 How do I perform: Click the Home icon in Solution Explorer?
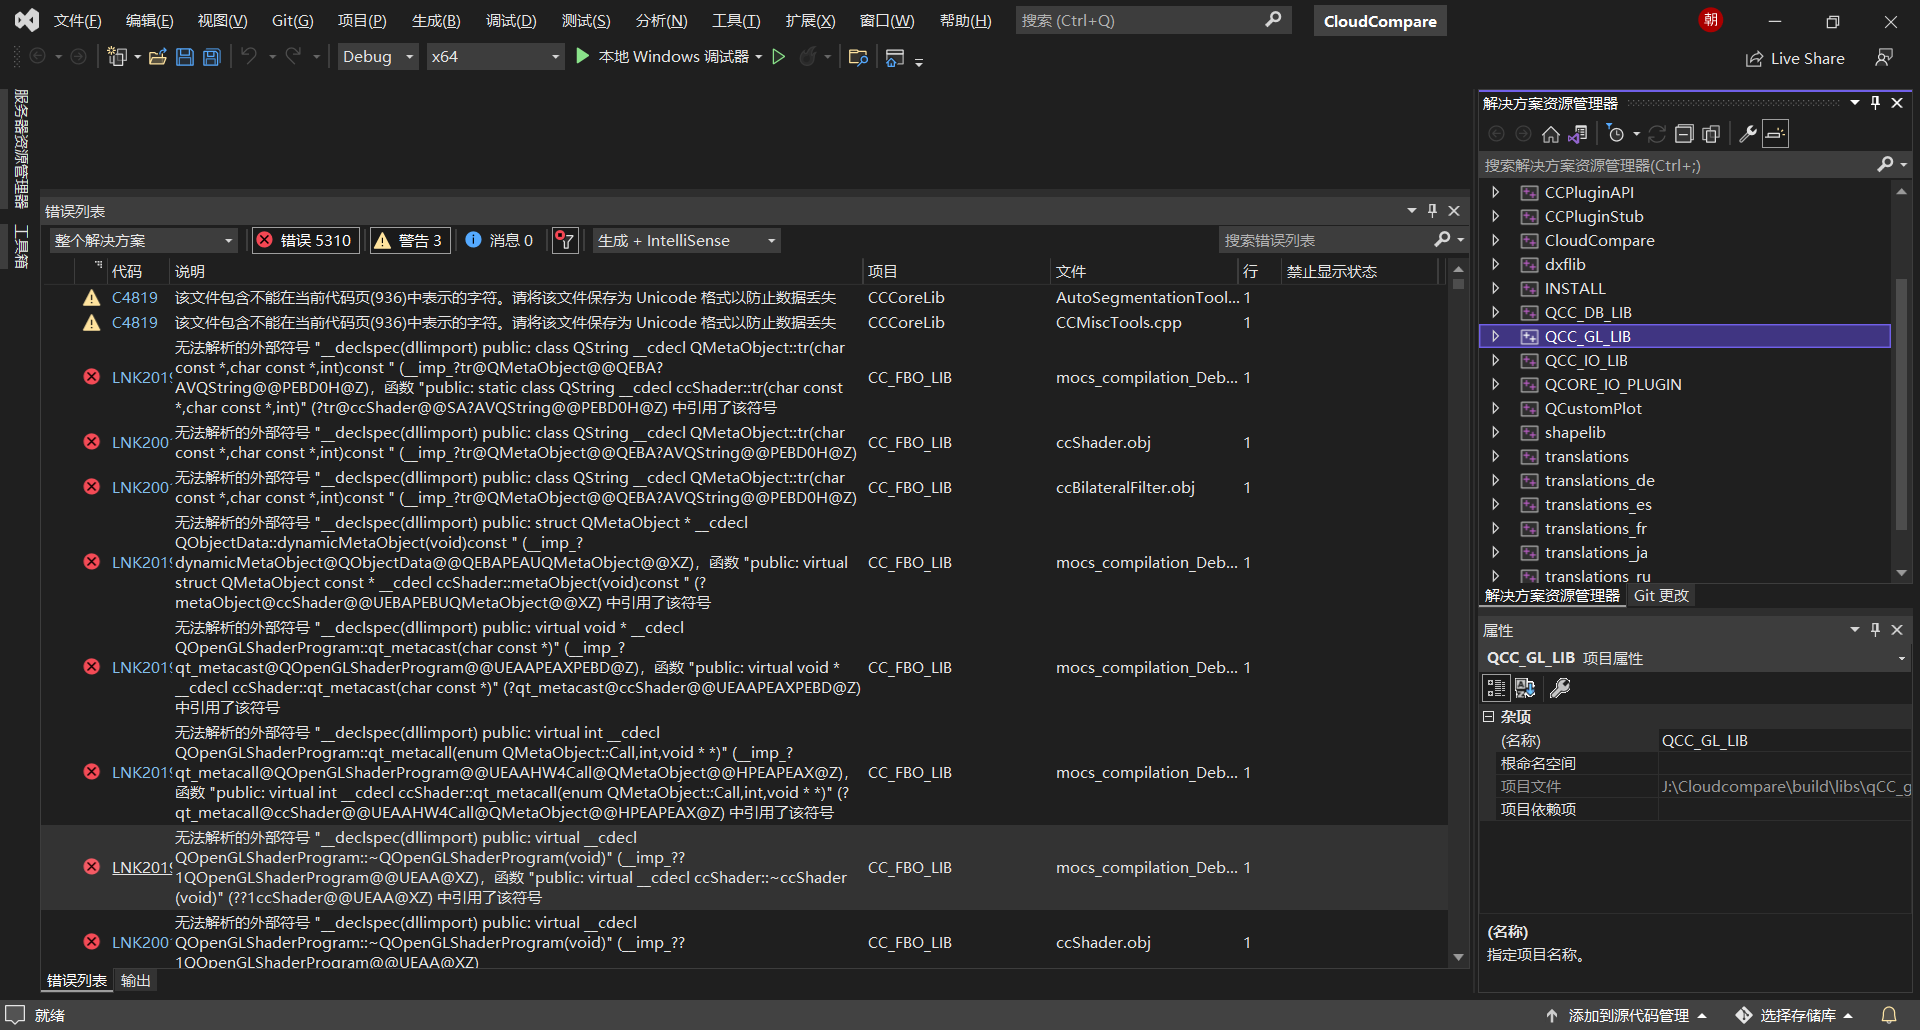1551,134
